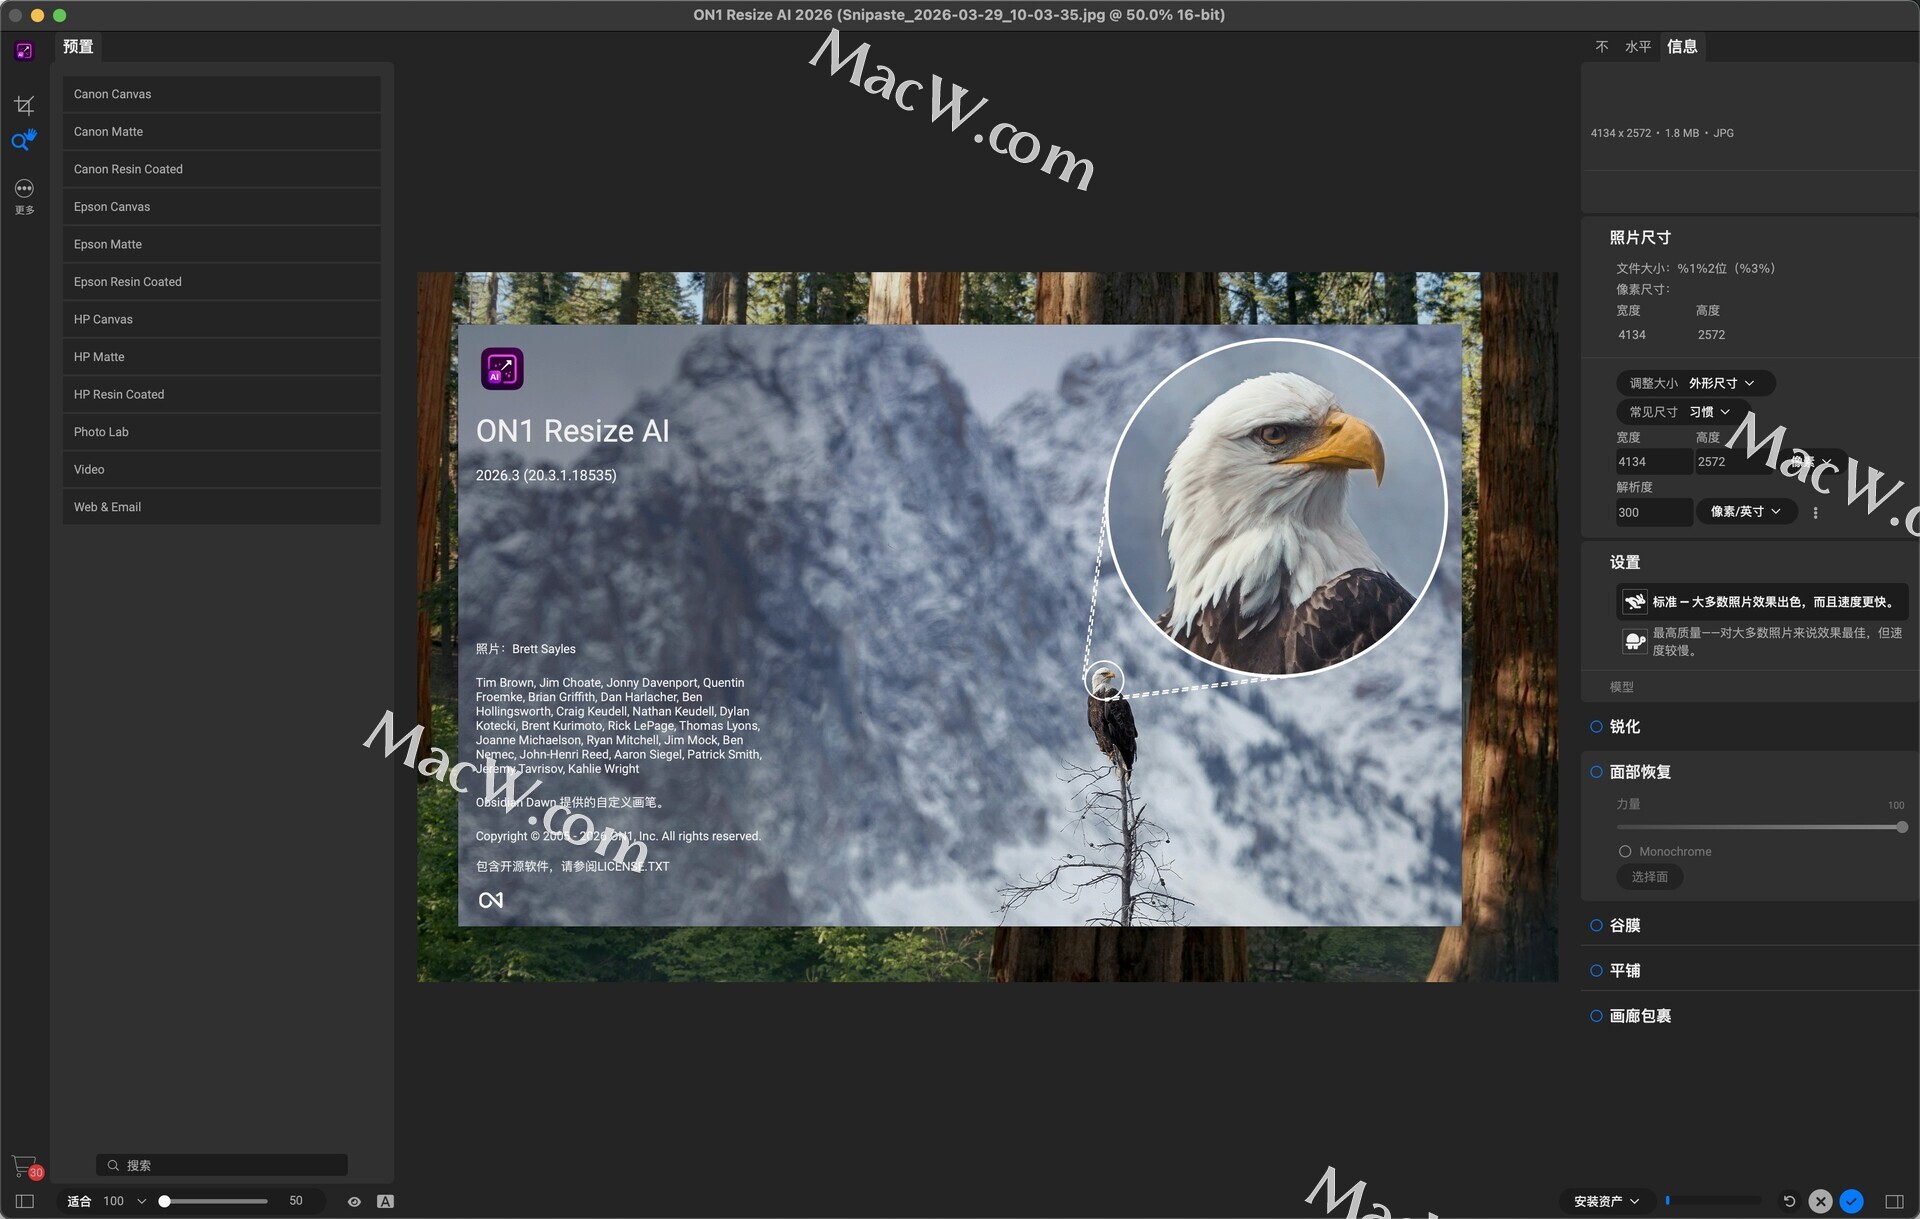
Task: Open the shopping cart with 30 badge
Action: coord(24,1165)
